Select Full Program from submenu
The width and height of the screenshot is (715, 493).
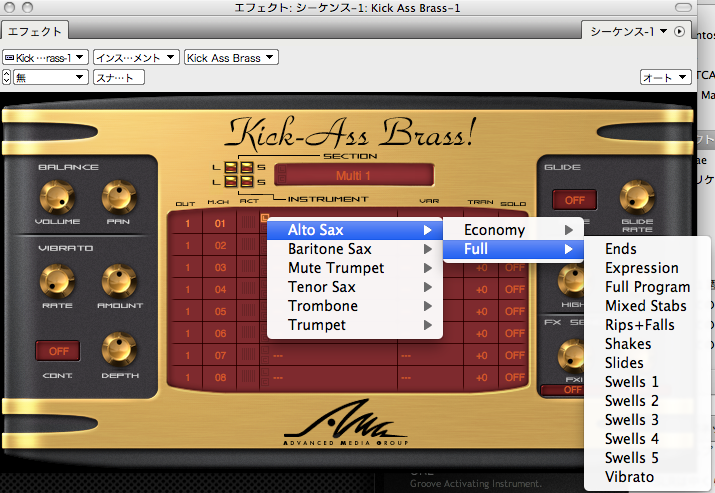coord(648,287)
